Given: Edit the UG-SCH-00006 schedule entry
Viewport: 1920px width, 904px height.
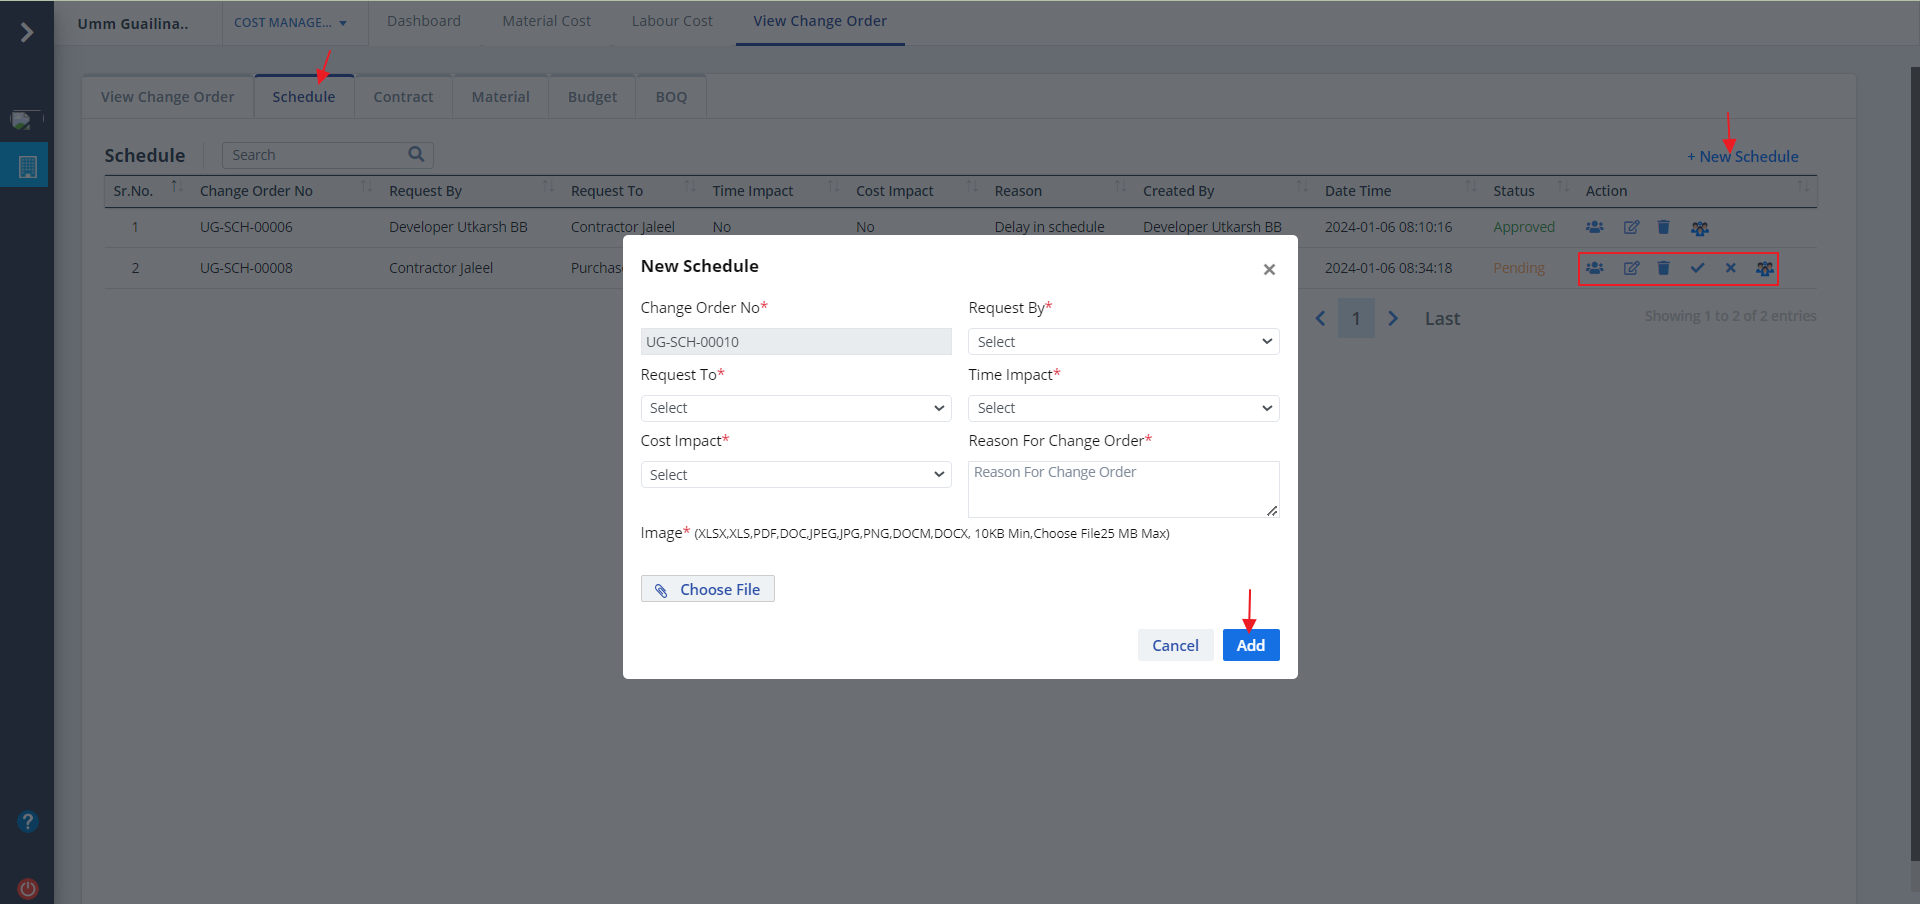Looking at the screenshot, I should point(1631,228).
